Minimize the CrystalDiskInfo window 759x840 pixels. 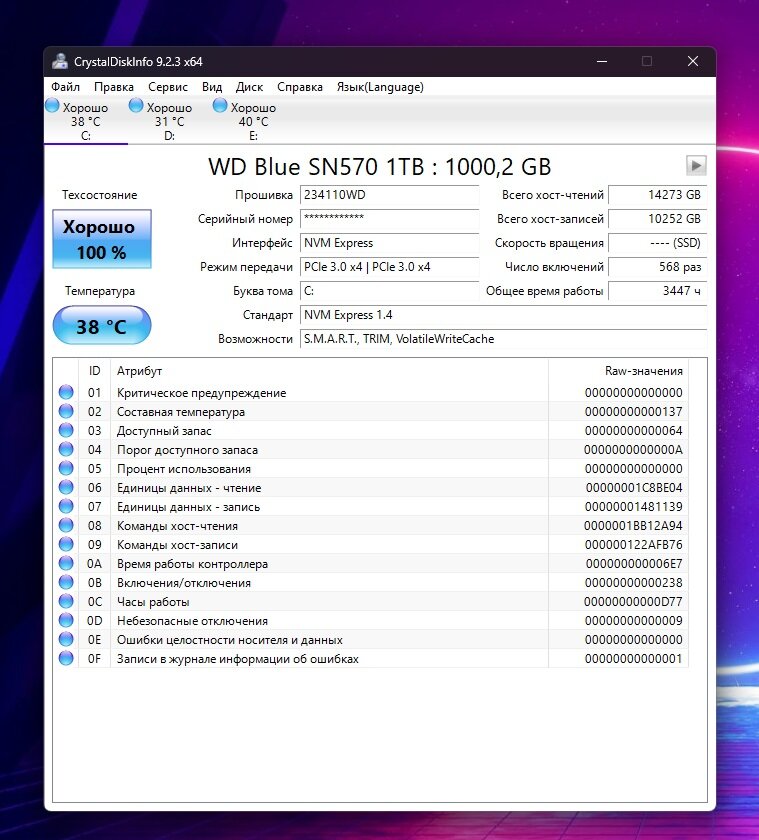(602, 61)
